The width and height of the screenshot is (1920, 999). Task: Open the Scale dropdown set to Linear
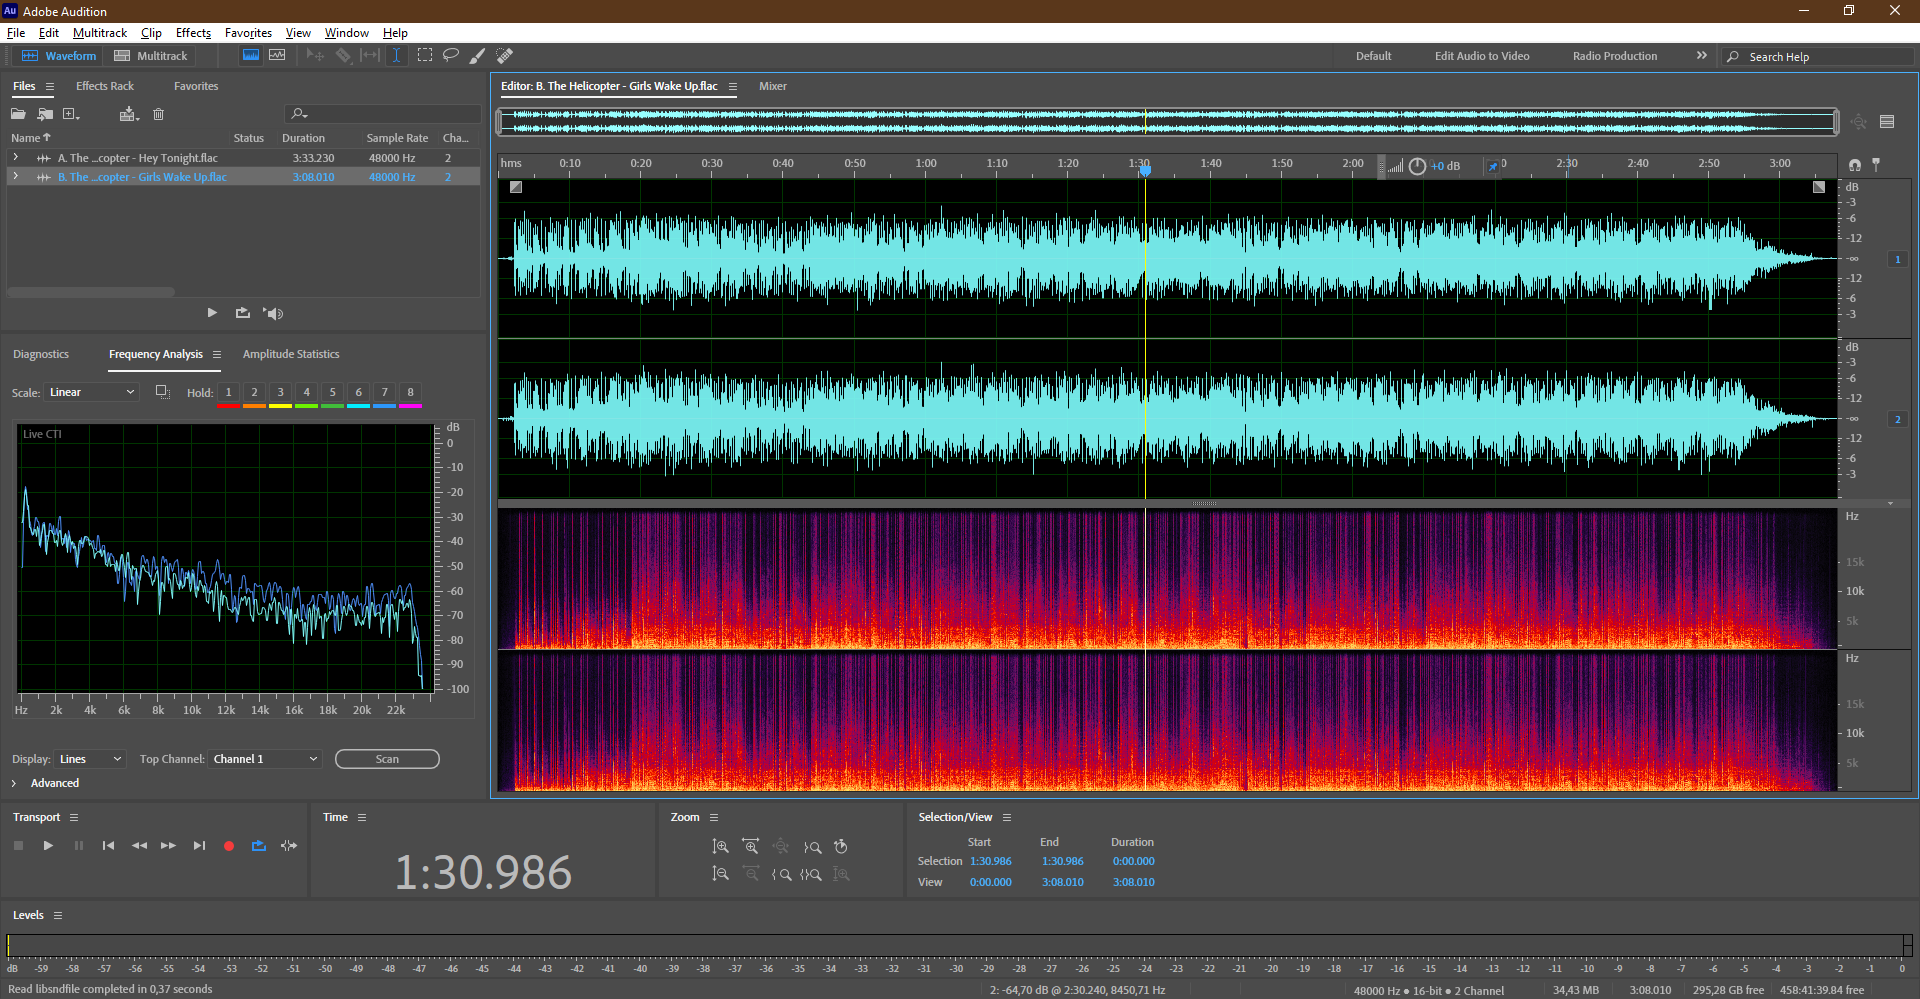[91, 392]
